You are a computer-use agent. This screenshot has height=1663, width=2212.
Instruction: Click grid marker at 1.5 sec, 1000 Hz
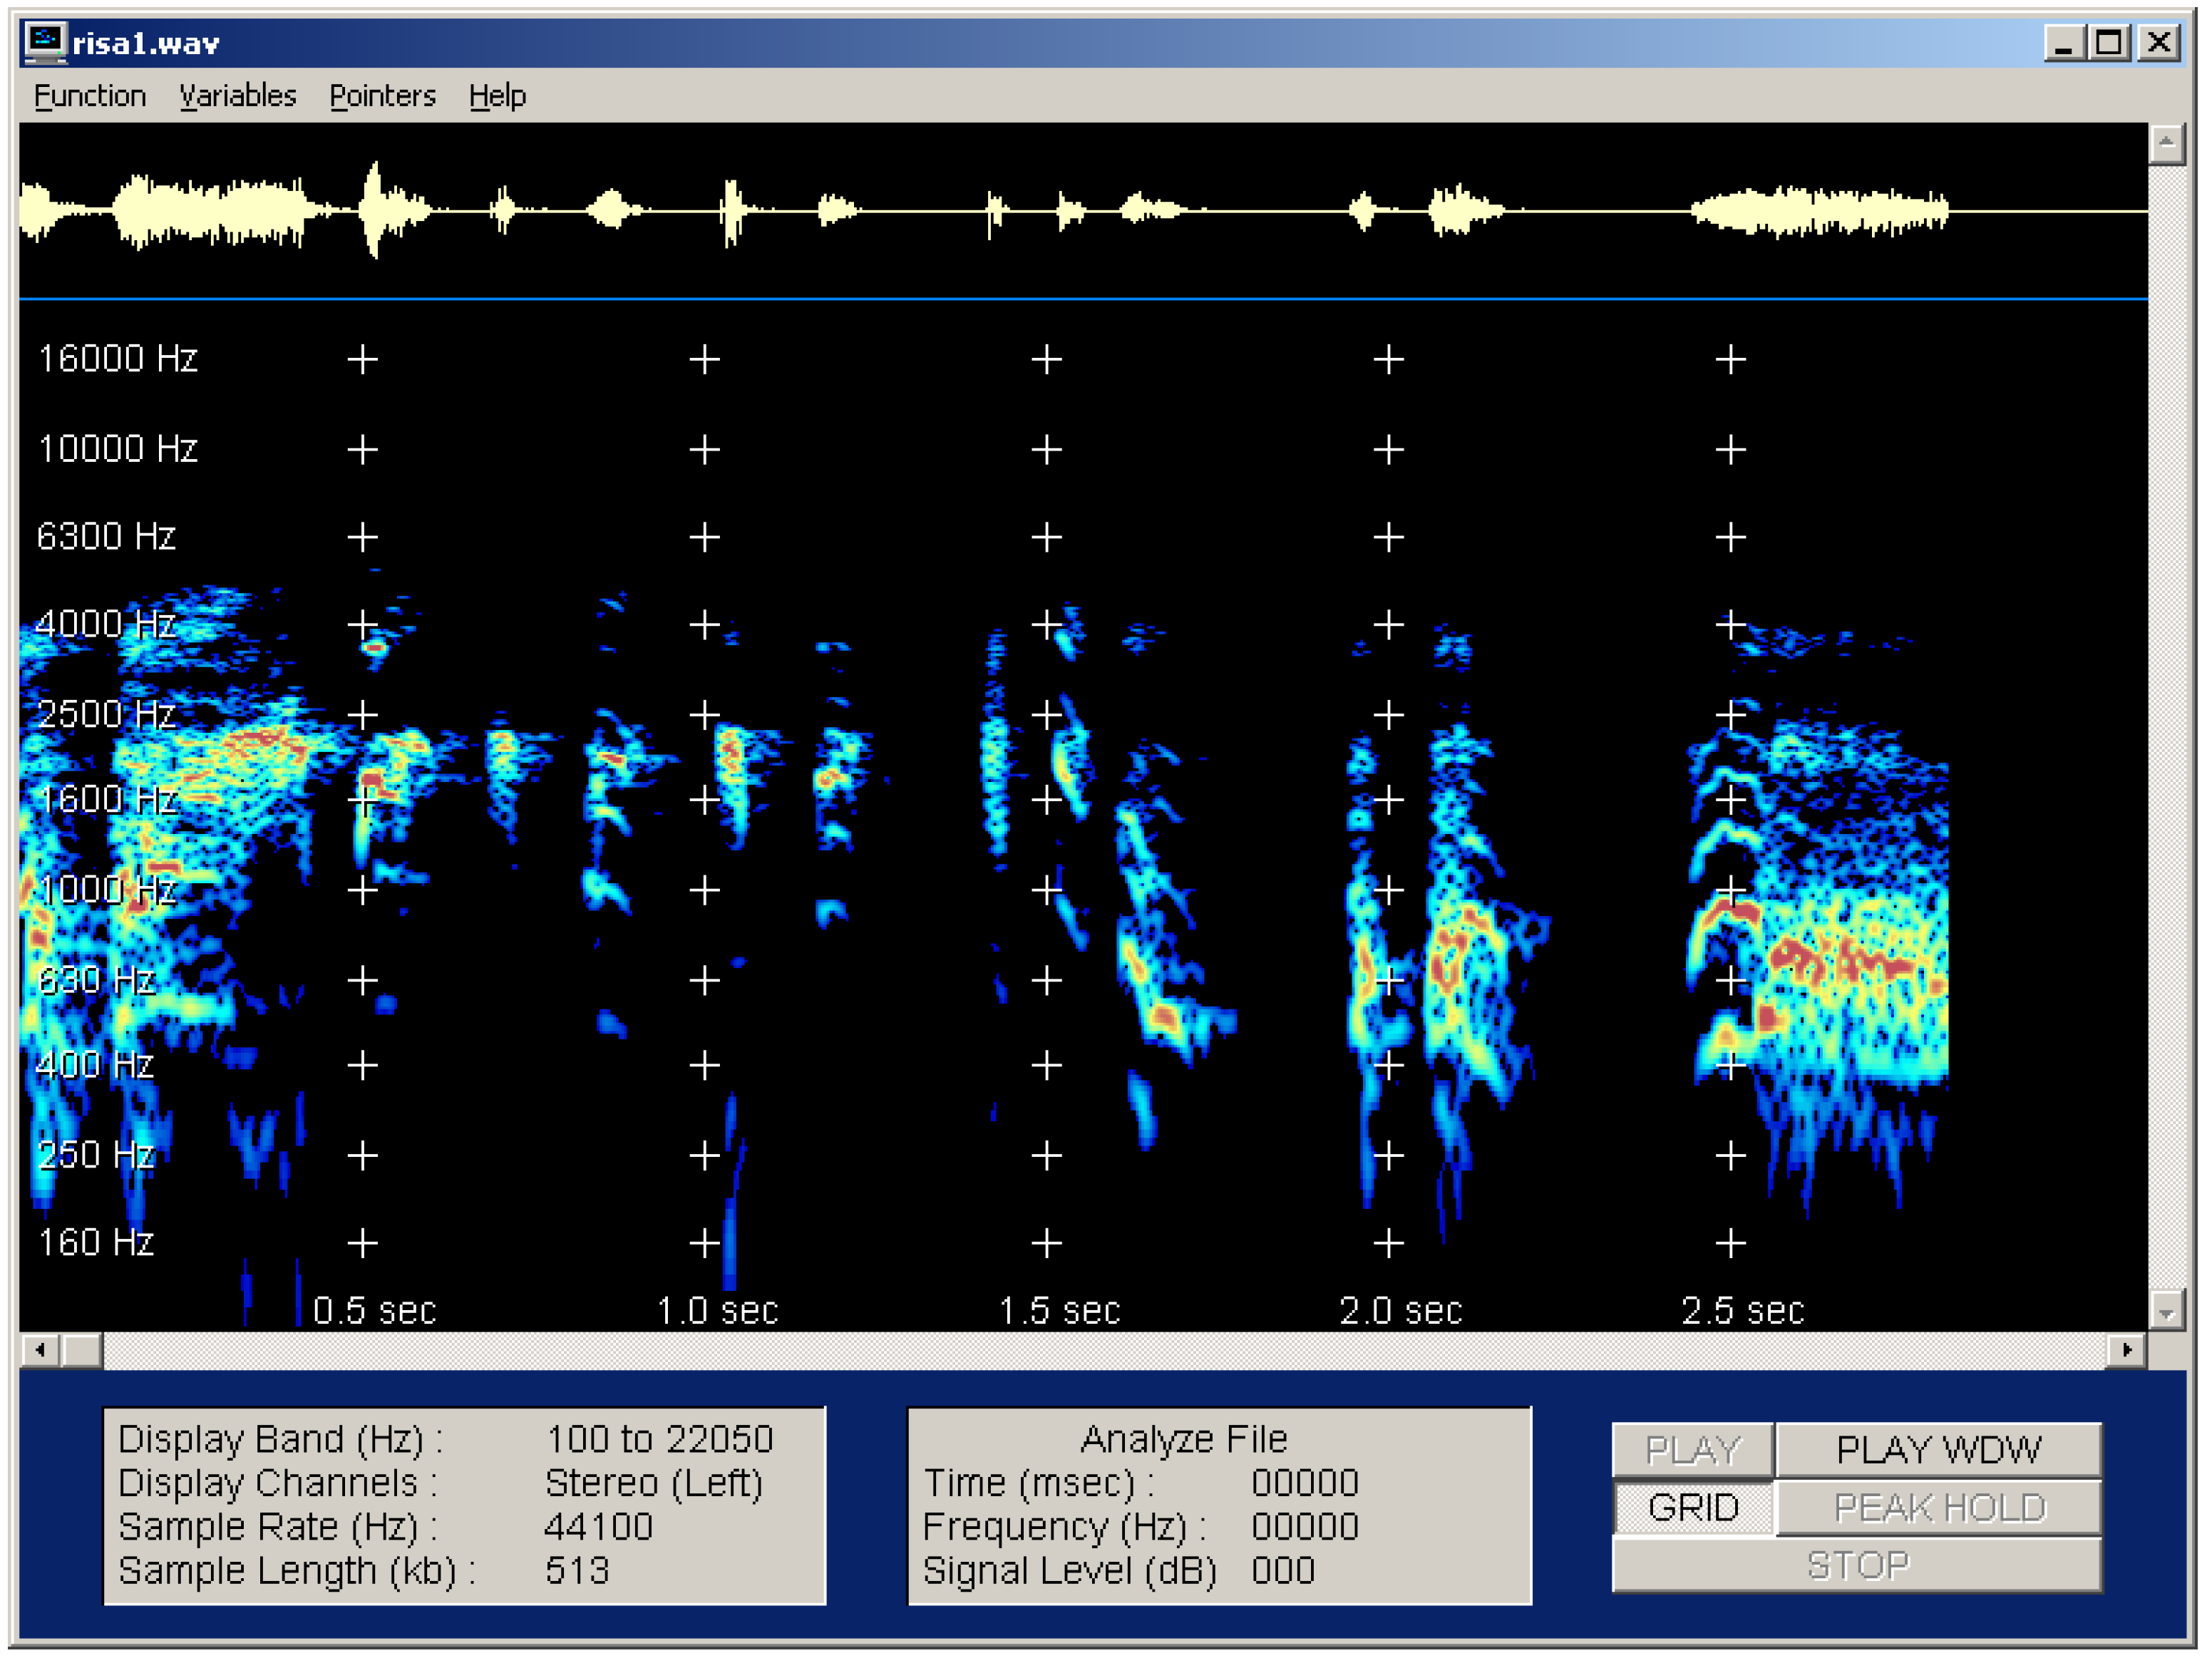1047,890
